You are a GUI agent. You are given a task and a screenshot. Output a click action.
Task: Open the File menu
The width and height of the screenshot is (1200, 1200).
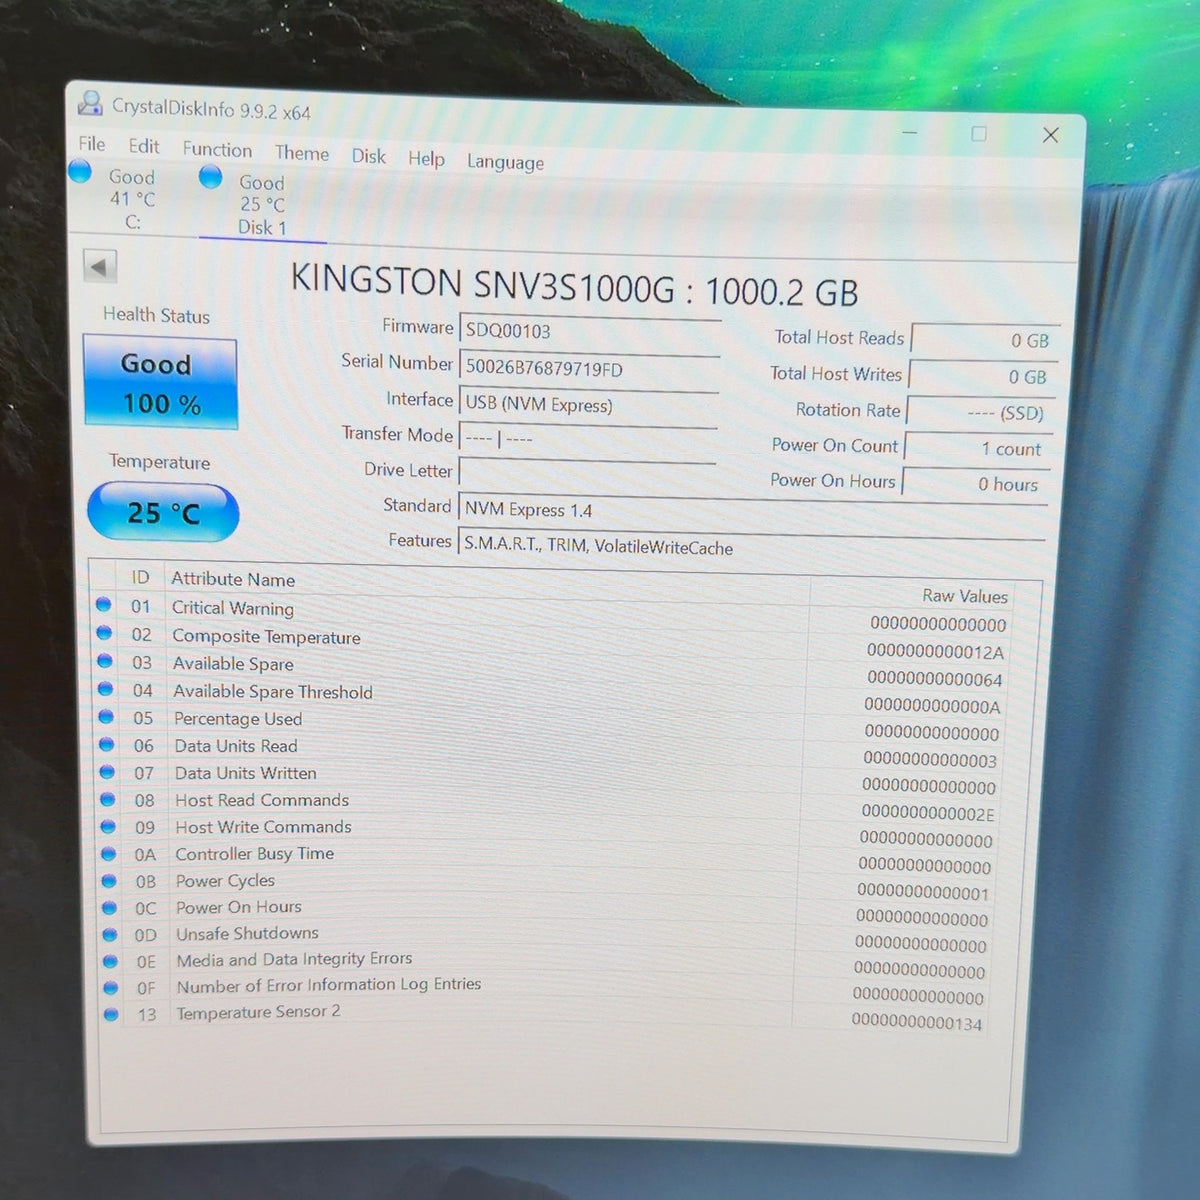(x=92, y=144)
